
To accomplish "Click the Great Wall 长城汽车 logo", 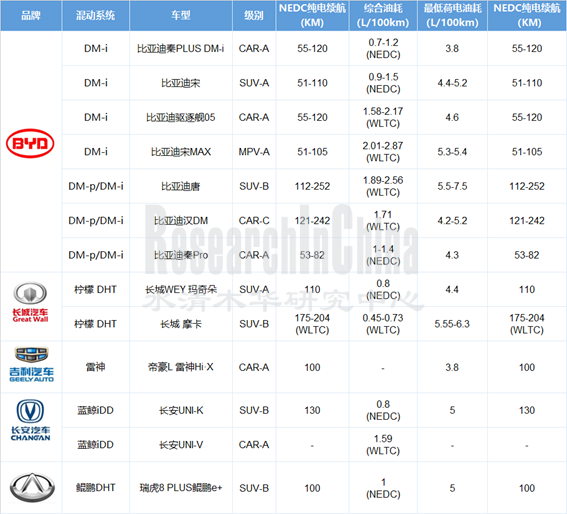I will (30, 302).
